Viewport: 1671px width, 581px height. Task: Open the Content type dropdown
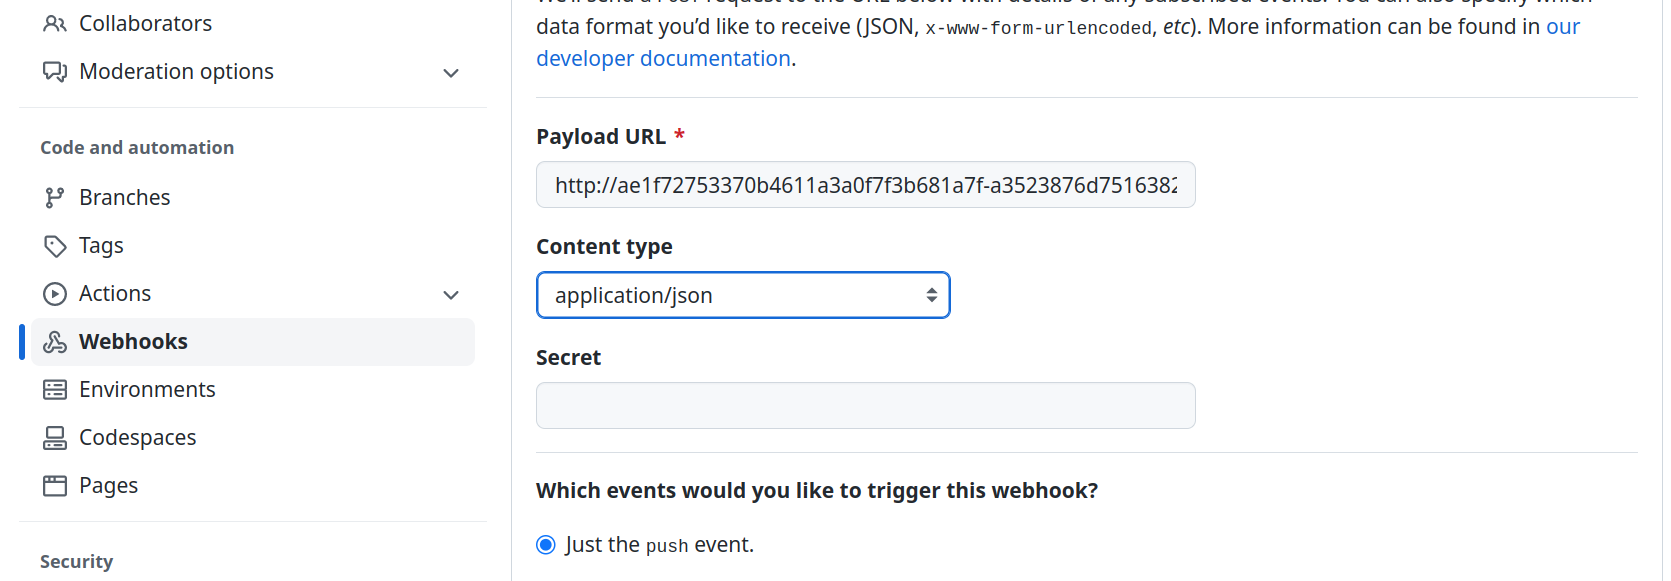(742, 295)
